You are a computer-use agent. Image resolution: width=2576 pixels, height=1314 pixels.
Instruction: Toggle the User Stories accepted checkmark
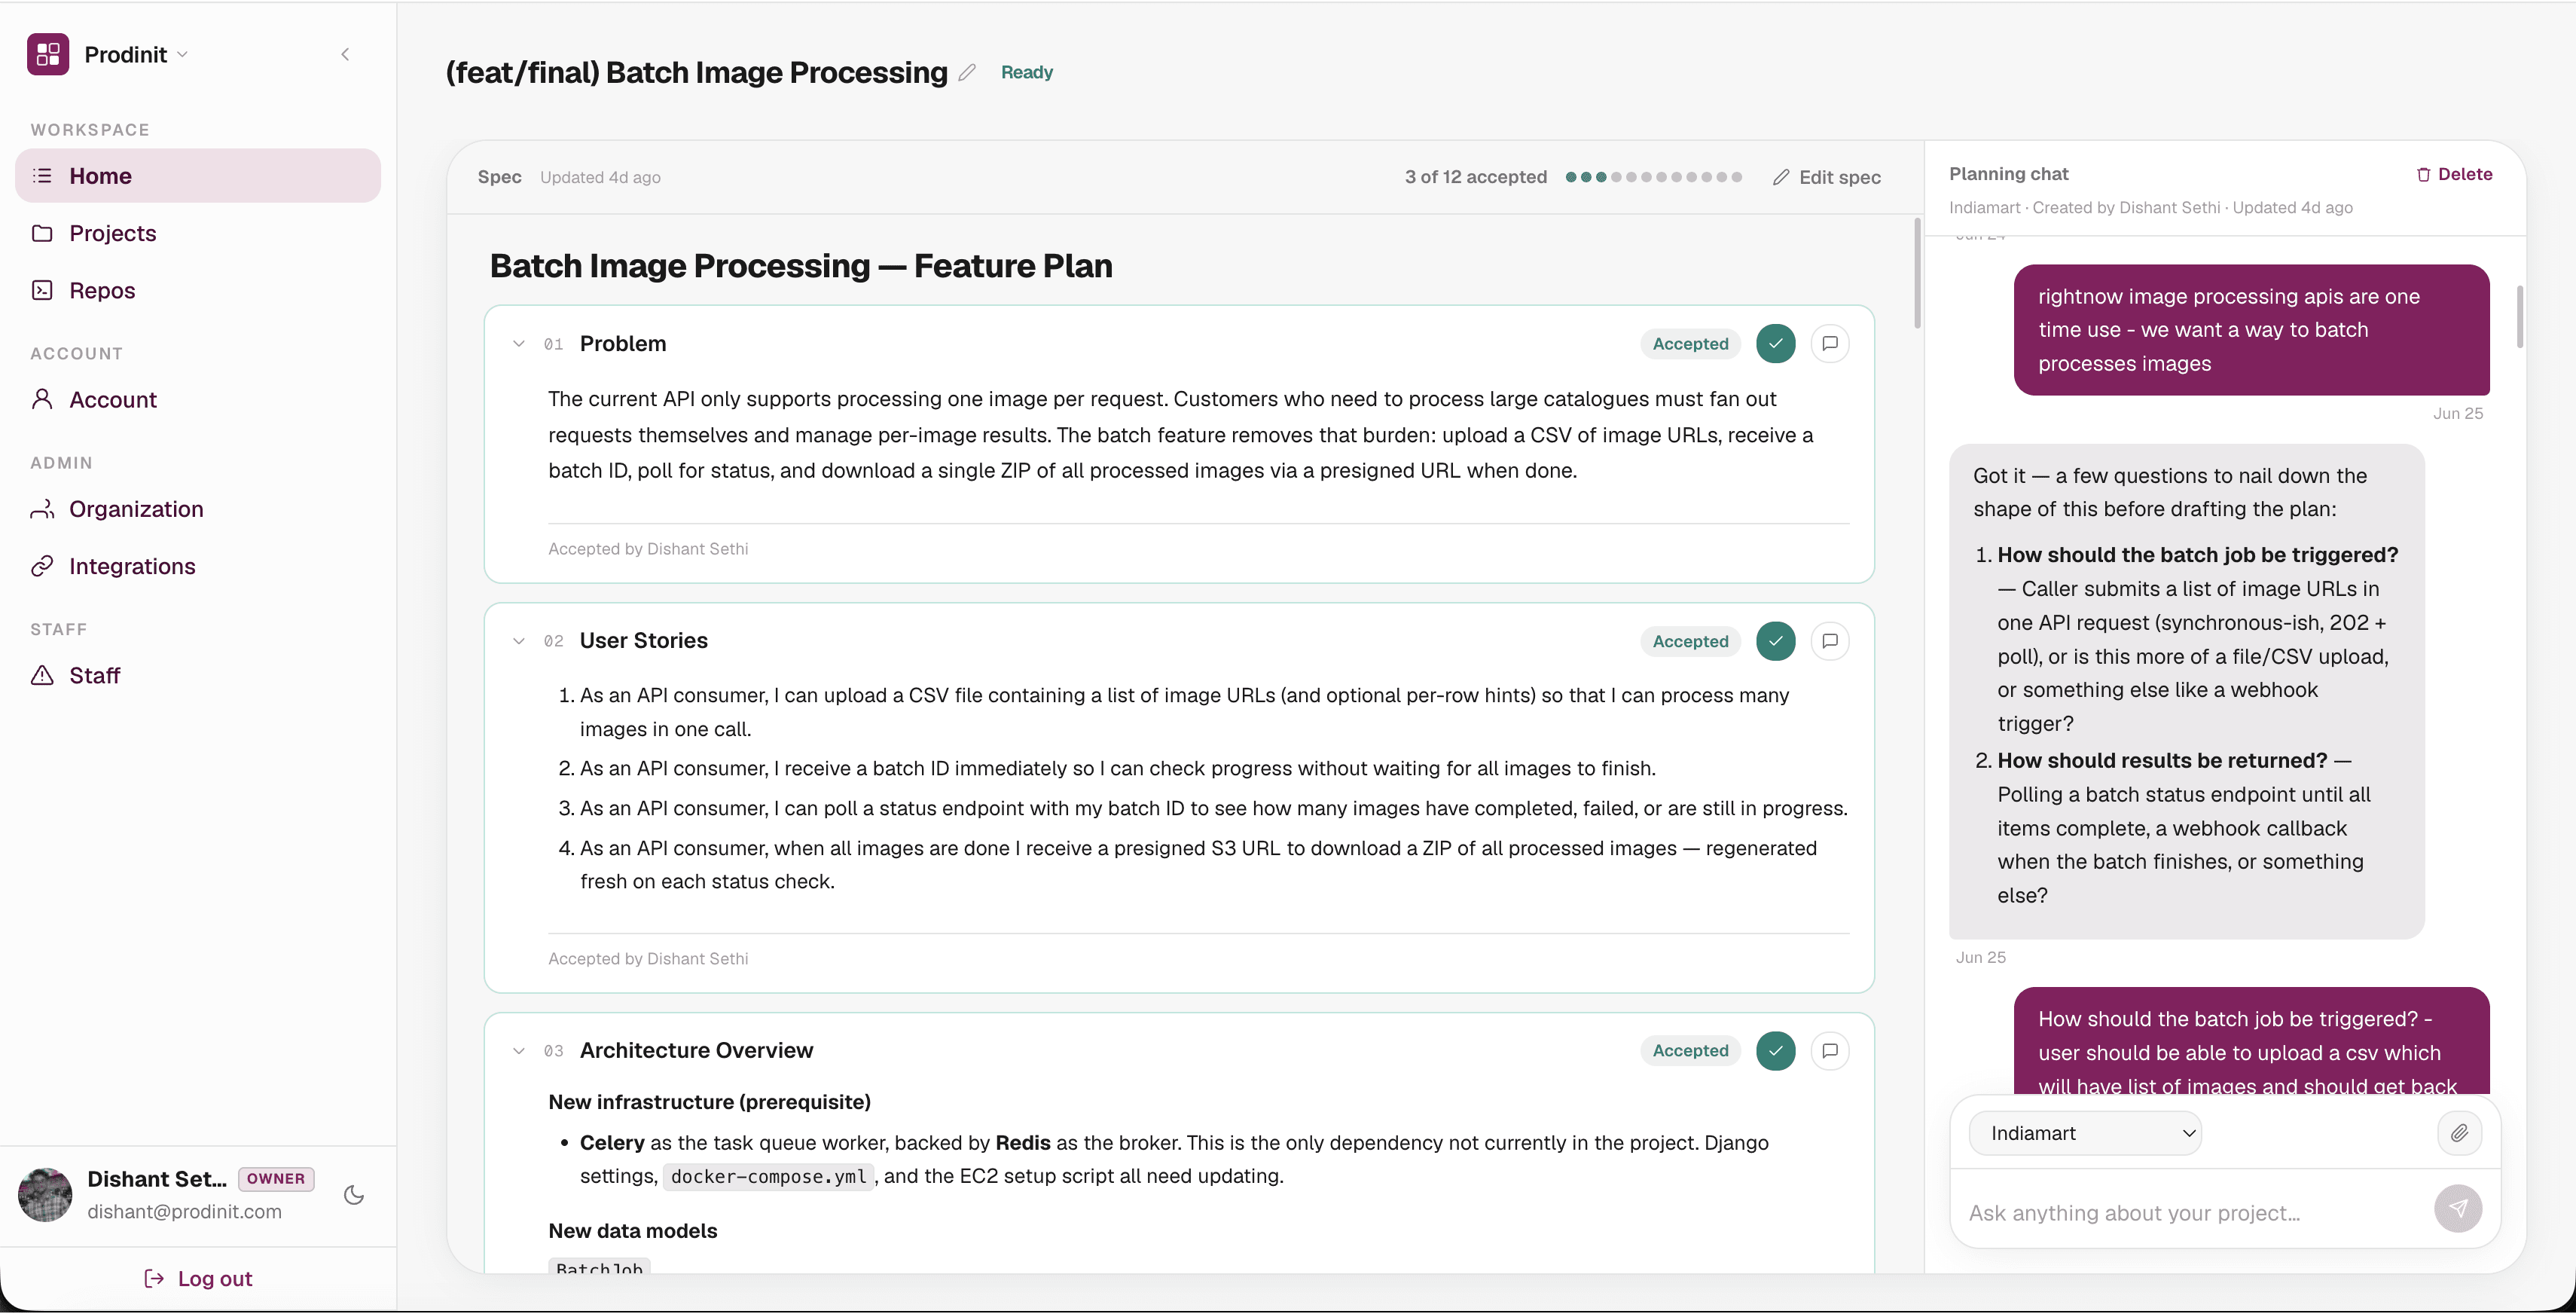(1775, 641)
